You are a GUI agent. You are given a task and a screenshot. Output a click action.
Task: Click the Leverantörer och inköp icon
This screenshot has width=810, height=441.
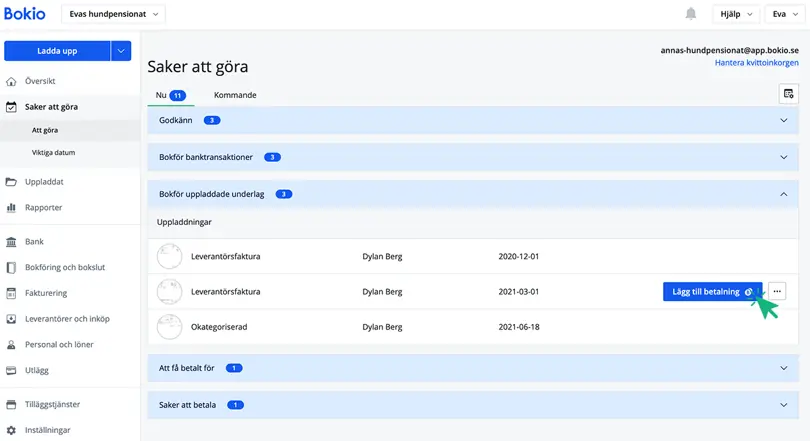click(11, 319)
